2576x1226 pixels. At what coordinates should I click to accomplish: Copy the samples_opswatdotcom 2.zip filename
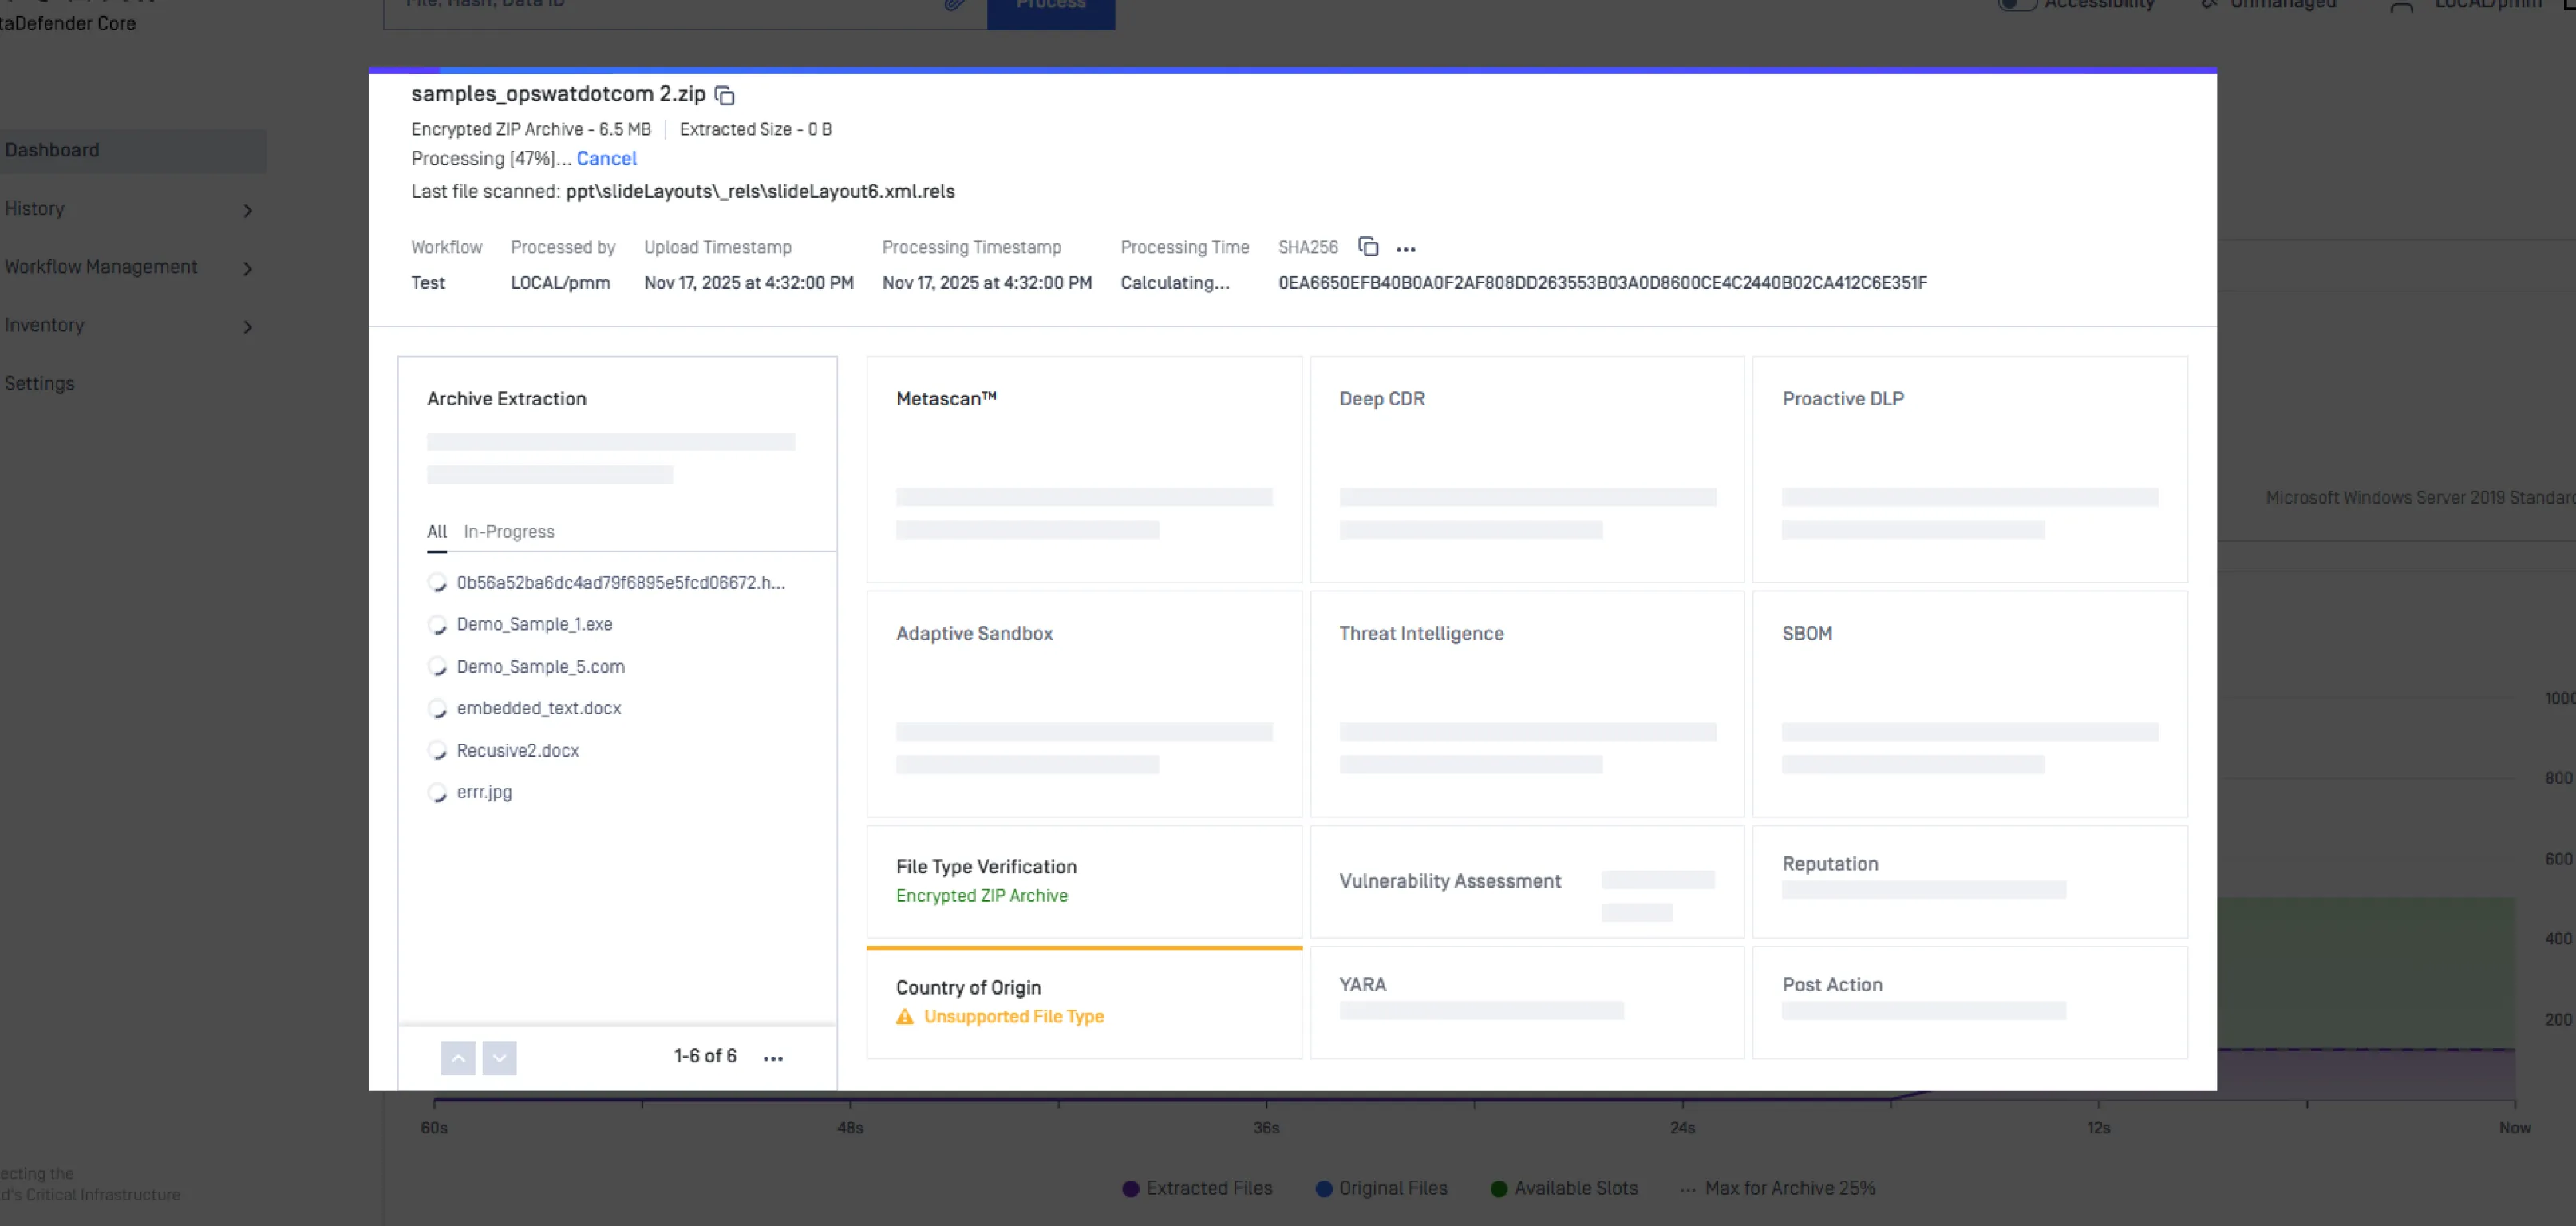point(725,96)
